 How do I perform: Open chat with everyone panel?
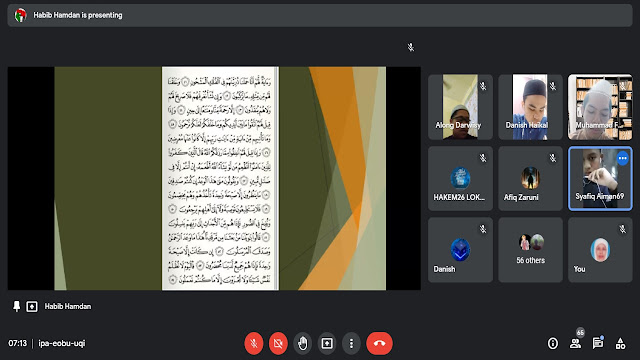pos(598,343)
